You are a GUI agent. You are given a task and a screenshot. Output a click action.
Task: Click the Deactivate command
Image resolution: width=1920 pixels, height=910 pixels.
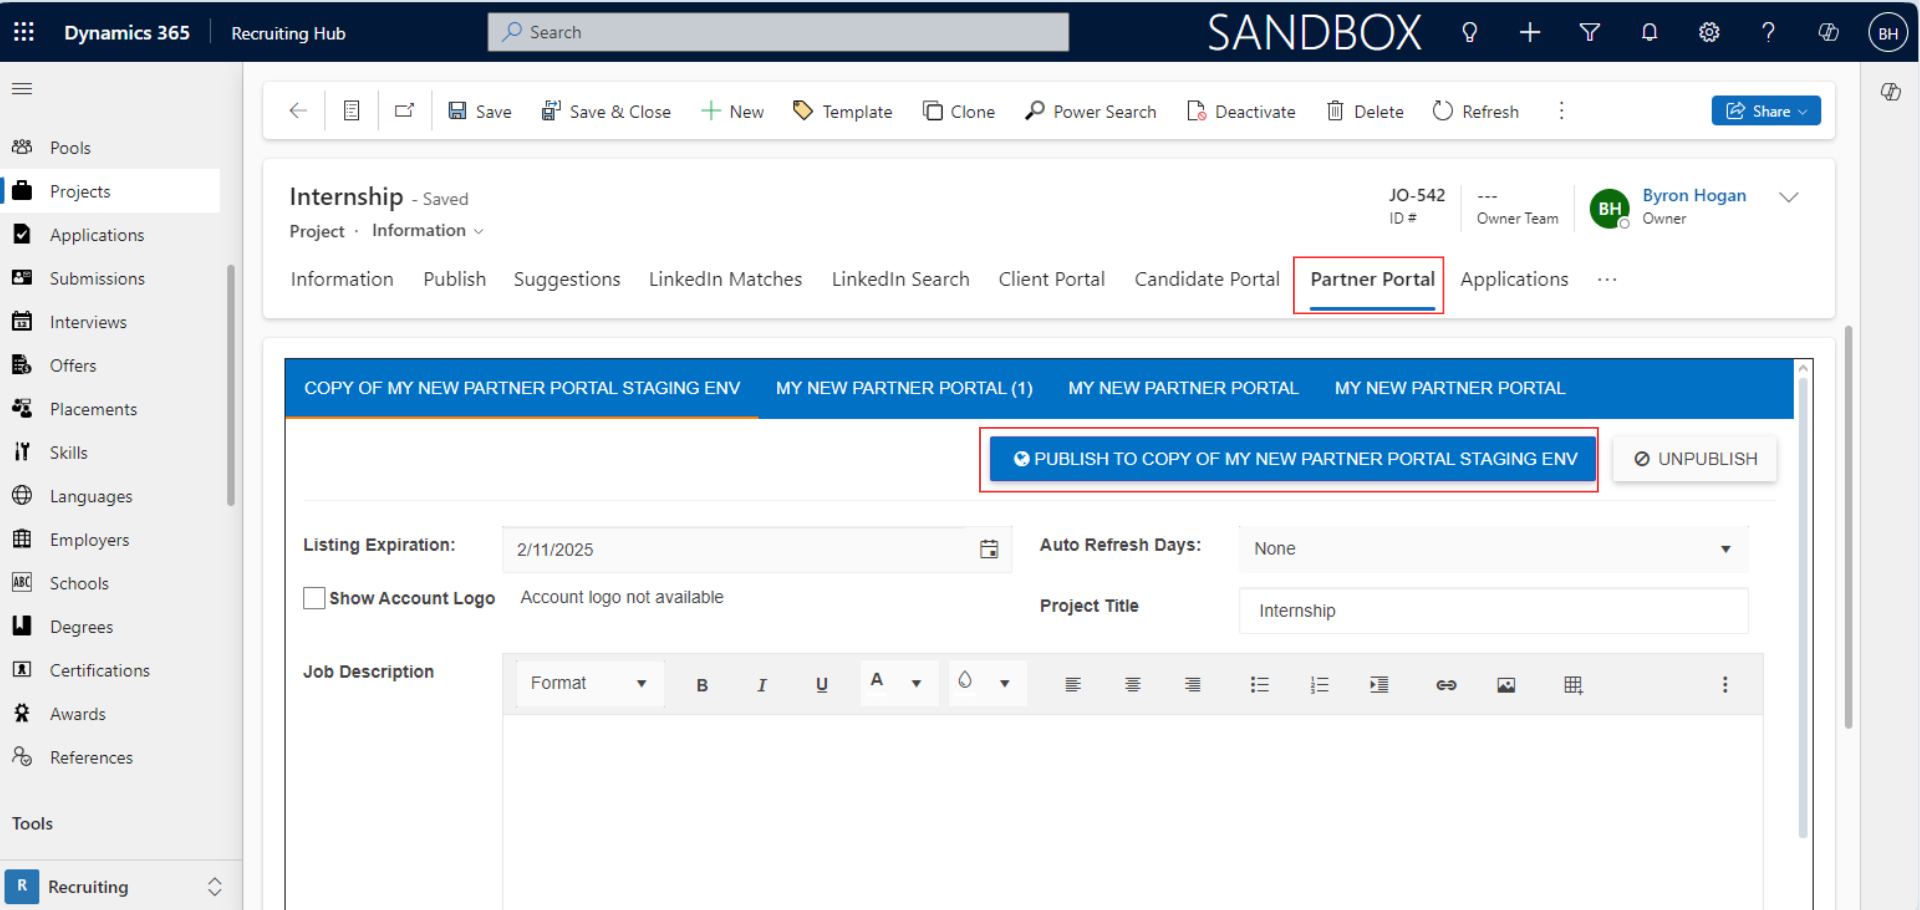[1241, 111]
